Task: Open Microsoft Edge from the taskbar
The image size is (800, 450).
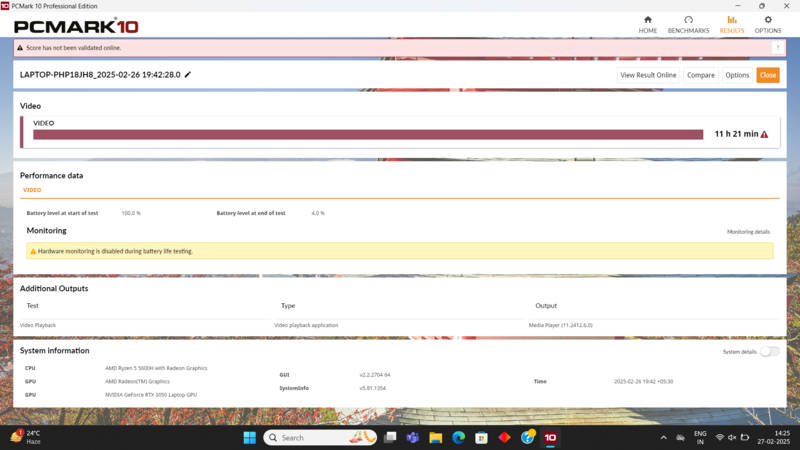Action: coord(458,437)
